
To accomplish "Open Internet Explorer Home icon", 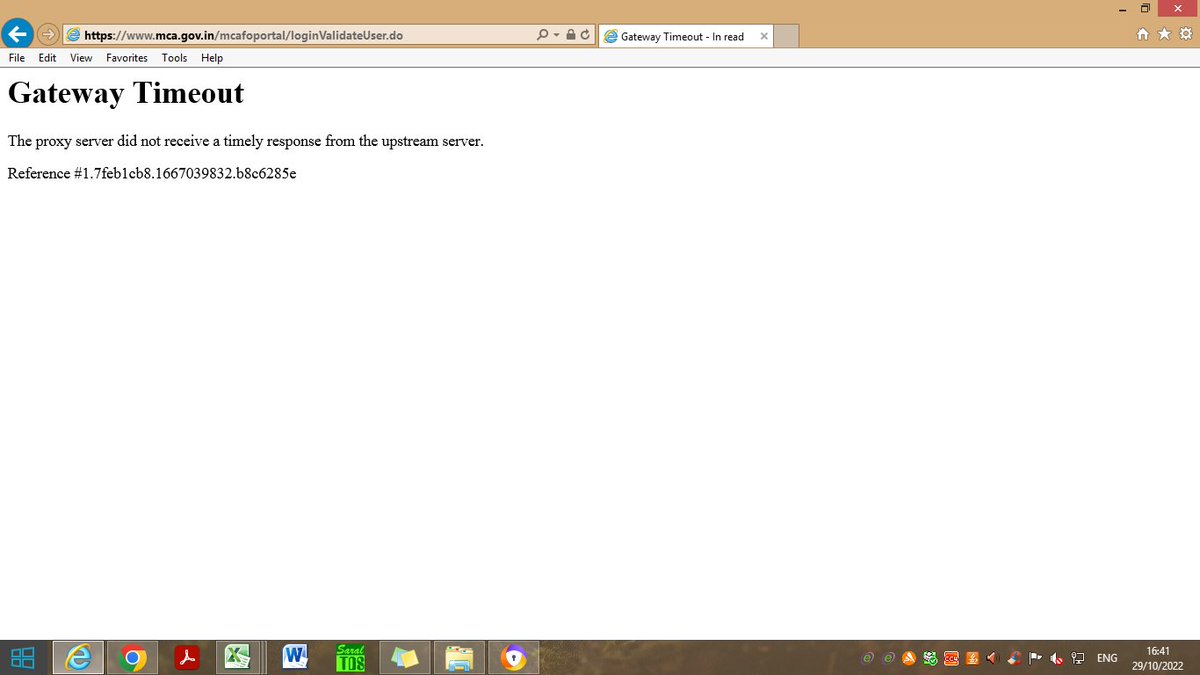I will [1143, 34].
